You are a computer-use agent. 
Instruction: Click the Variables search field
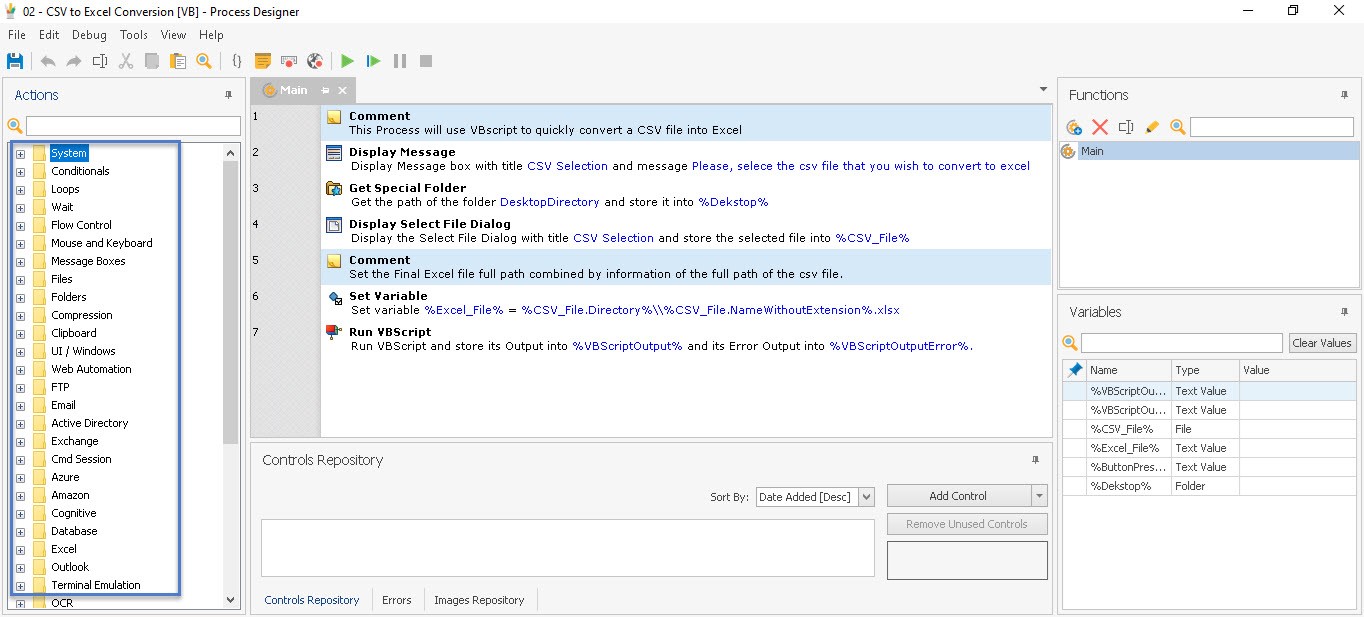click(1181, 342)
